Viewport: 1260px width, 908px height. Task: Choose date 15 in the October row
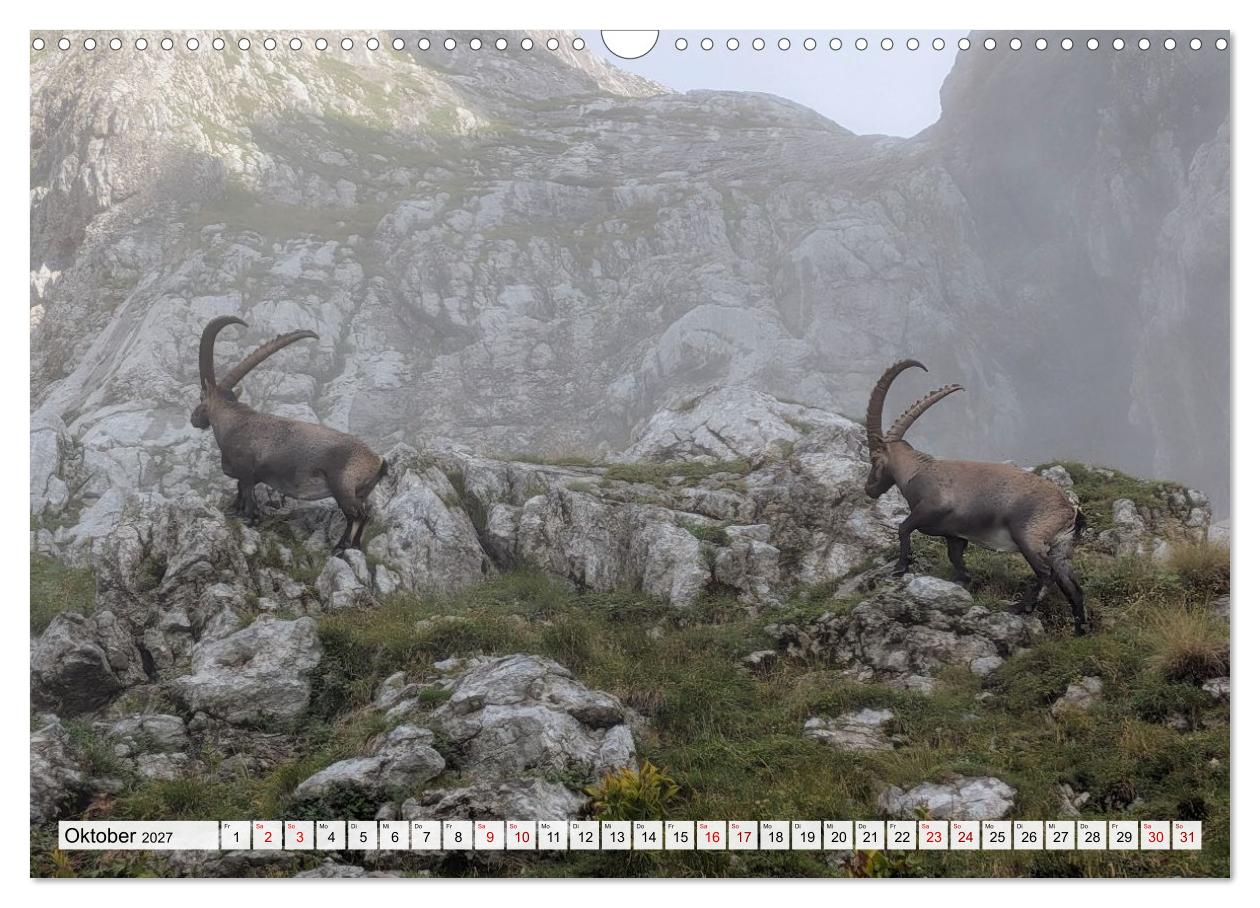pyautogui.click(x=679, y=836)
